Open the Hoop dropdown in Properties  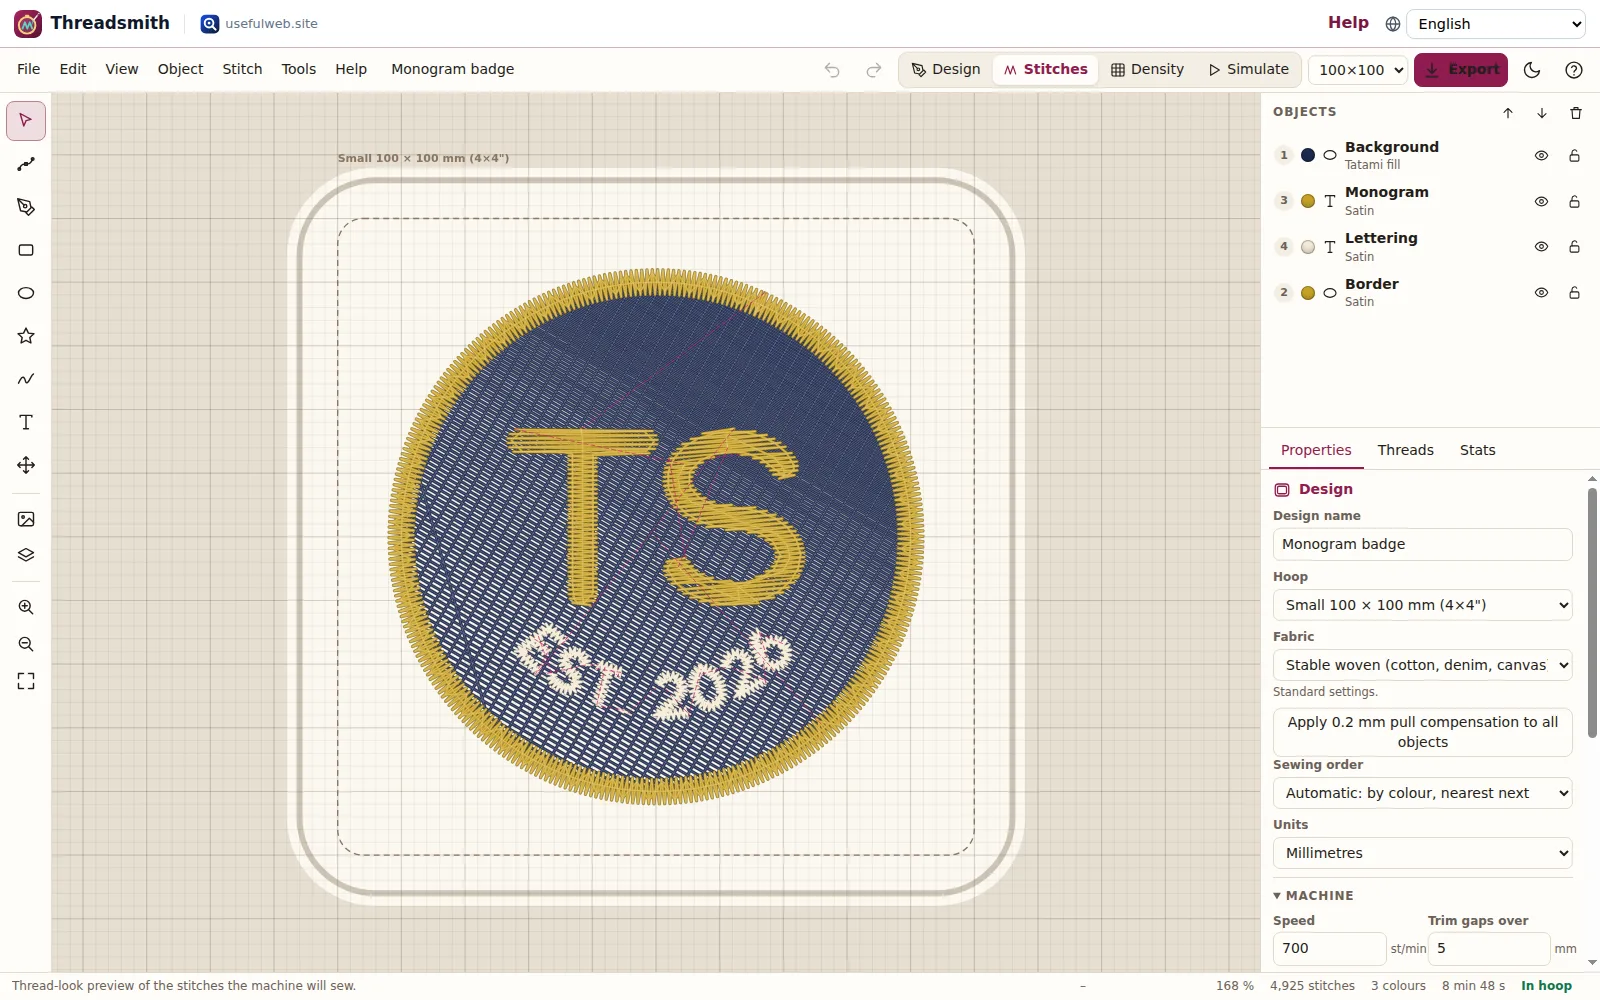[x=1422, y=605]
